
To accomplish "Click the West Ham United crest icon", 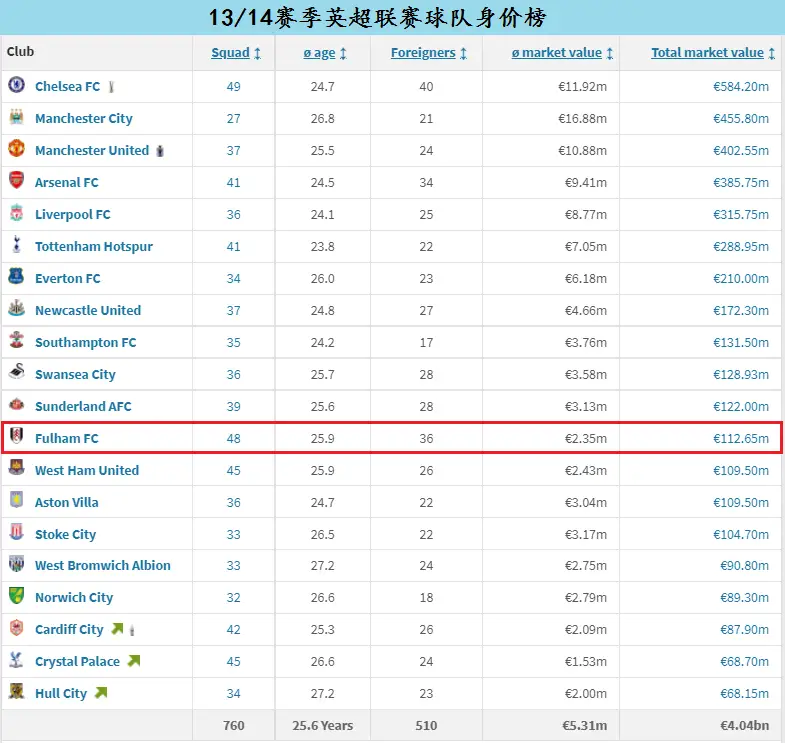I will pyautogui.click(x=17, y=468).
